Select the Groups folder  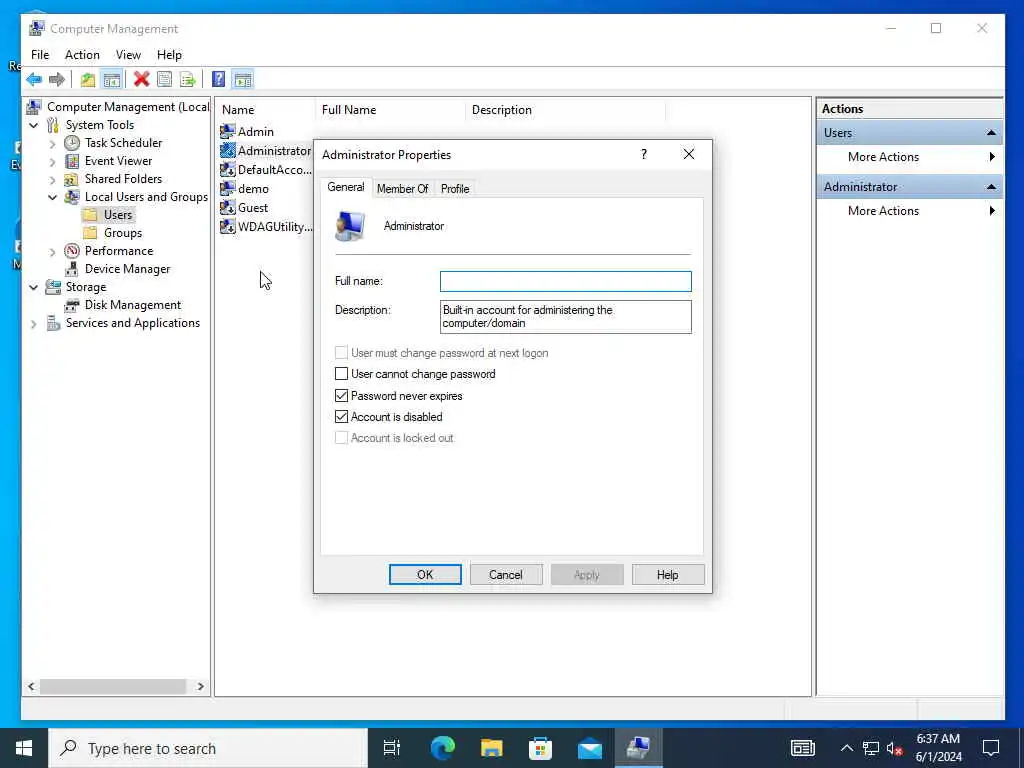pyautogui.click(x=123, y=233)
